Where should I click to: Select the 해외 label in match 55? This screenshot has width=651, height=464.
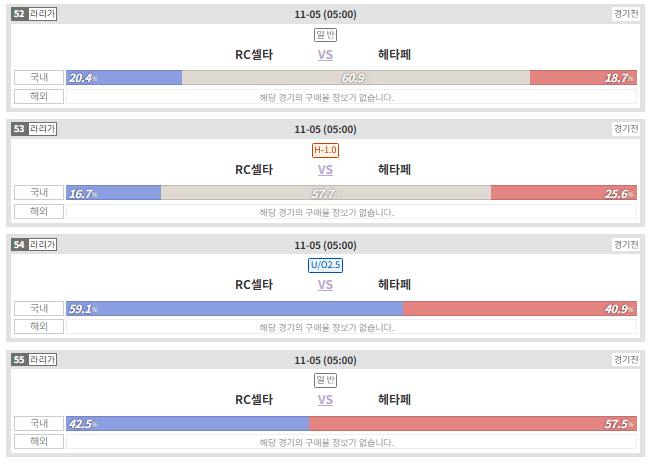point(39,442)
